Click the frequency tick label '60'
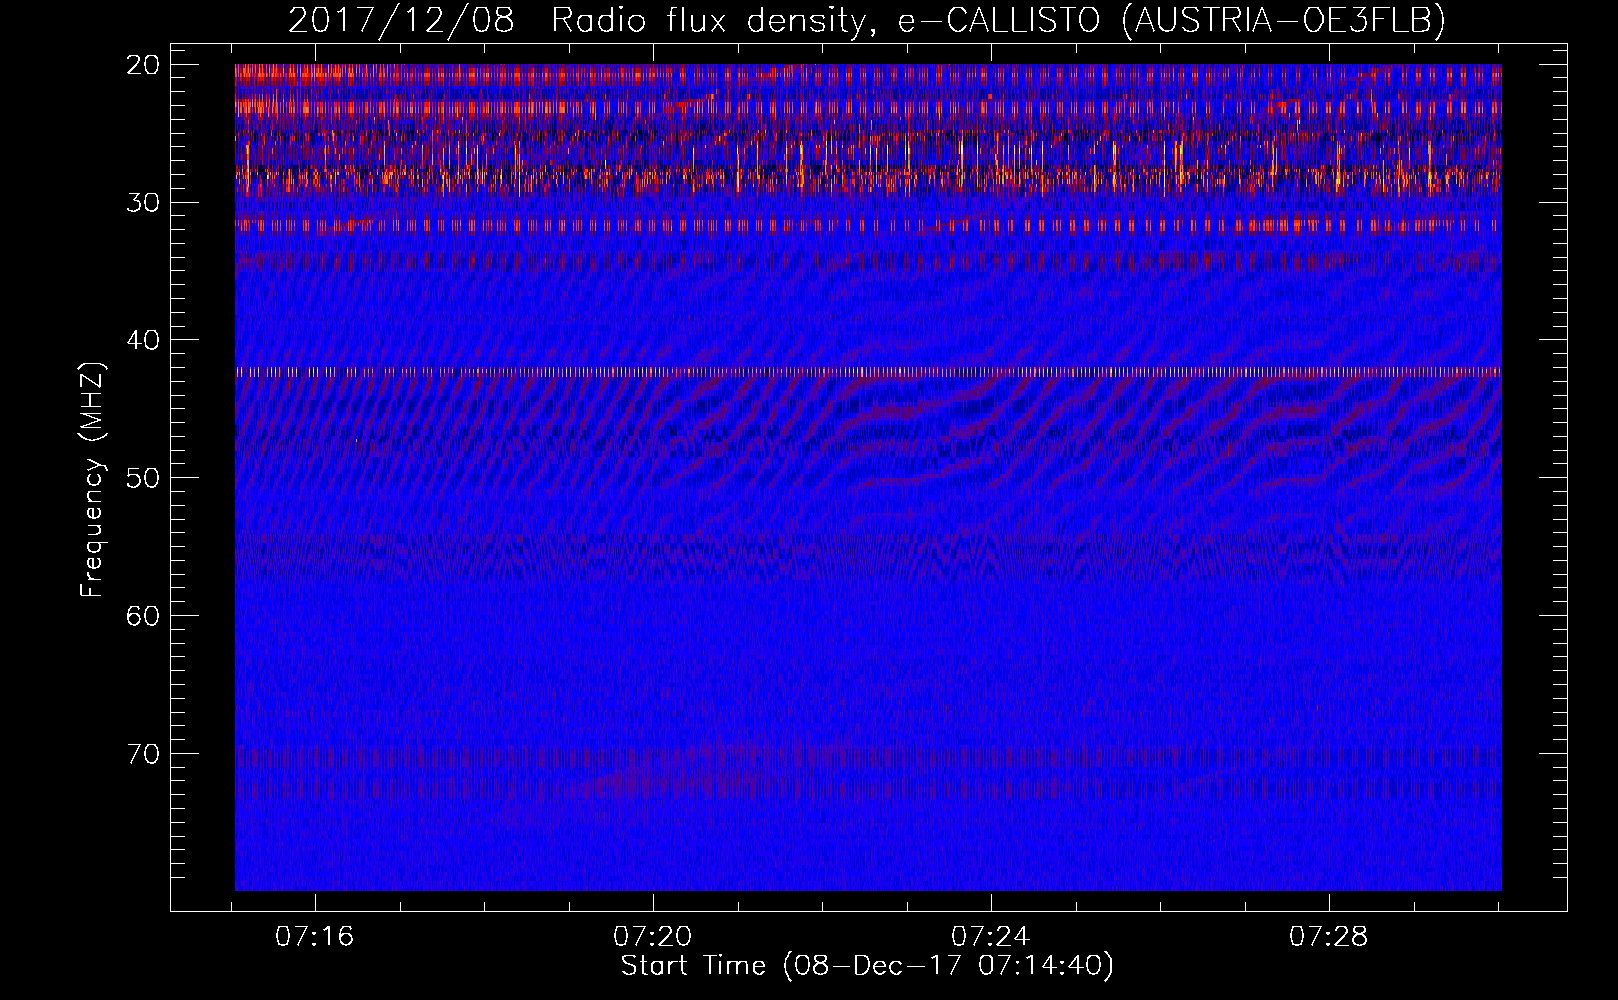1618x1000 pixels. [x=144, y=616]
